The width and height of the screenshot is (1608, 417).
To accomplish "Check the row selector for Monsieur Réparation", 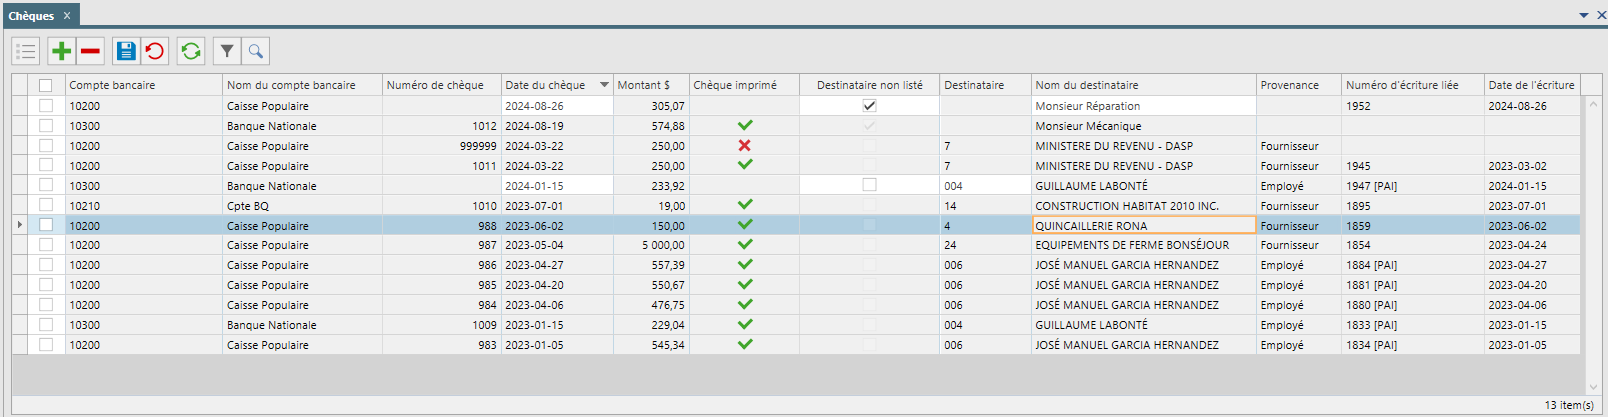I will coord(45,105).
